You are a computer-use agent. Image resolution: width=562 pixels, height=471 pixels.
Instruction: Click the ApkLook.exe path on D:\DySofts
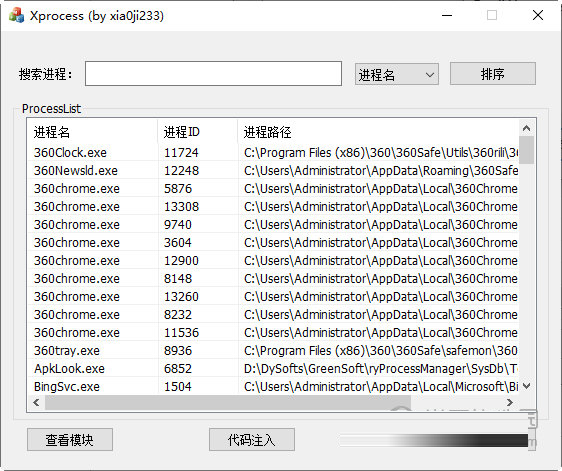[x=381, y=368]
